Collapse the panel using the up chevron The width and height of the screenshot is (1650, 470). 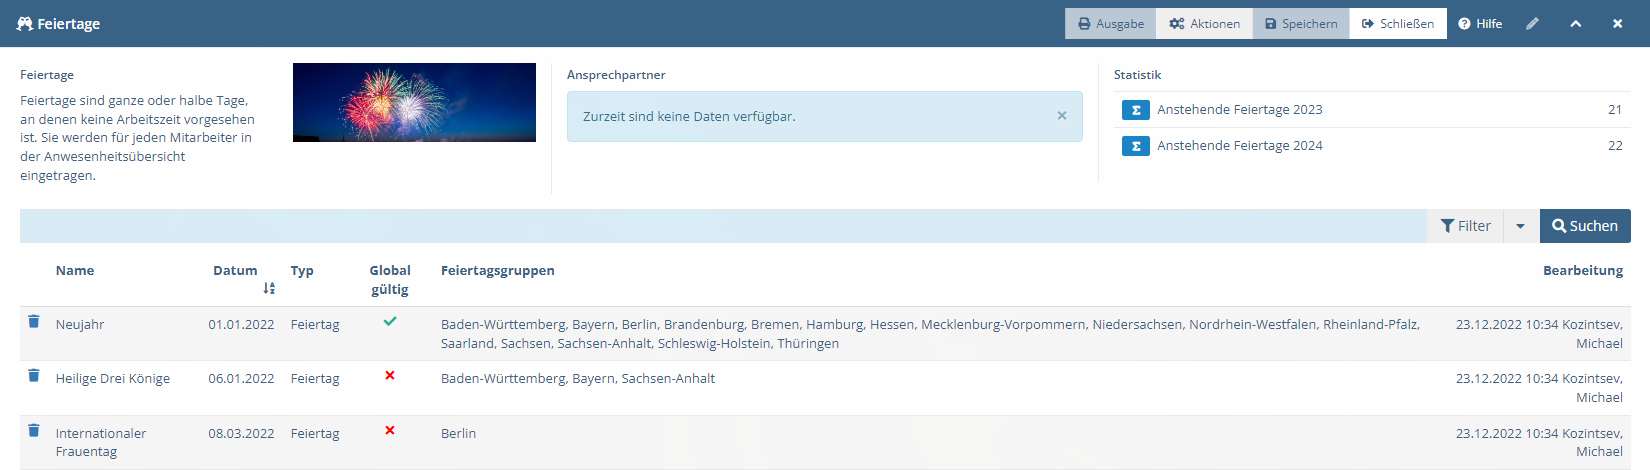pos(1576,24)
